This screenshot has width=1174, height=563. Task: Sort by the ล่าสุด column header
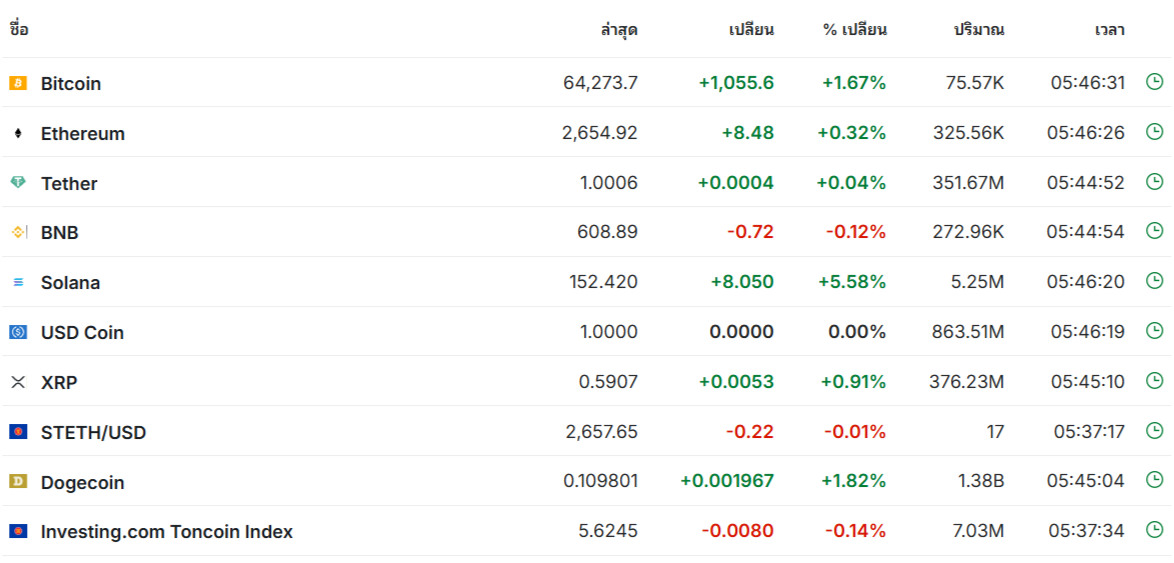tap(618, 30)
